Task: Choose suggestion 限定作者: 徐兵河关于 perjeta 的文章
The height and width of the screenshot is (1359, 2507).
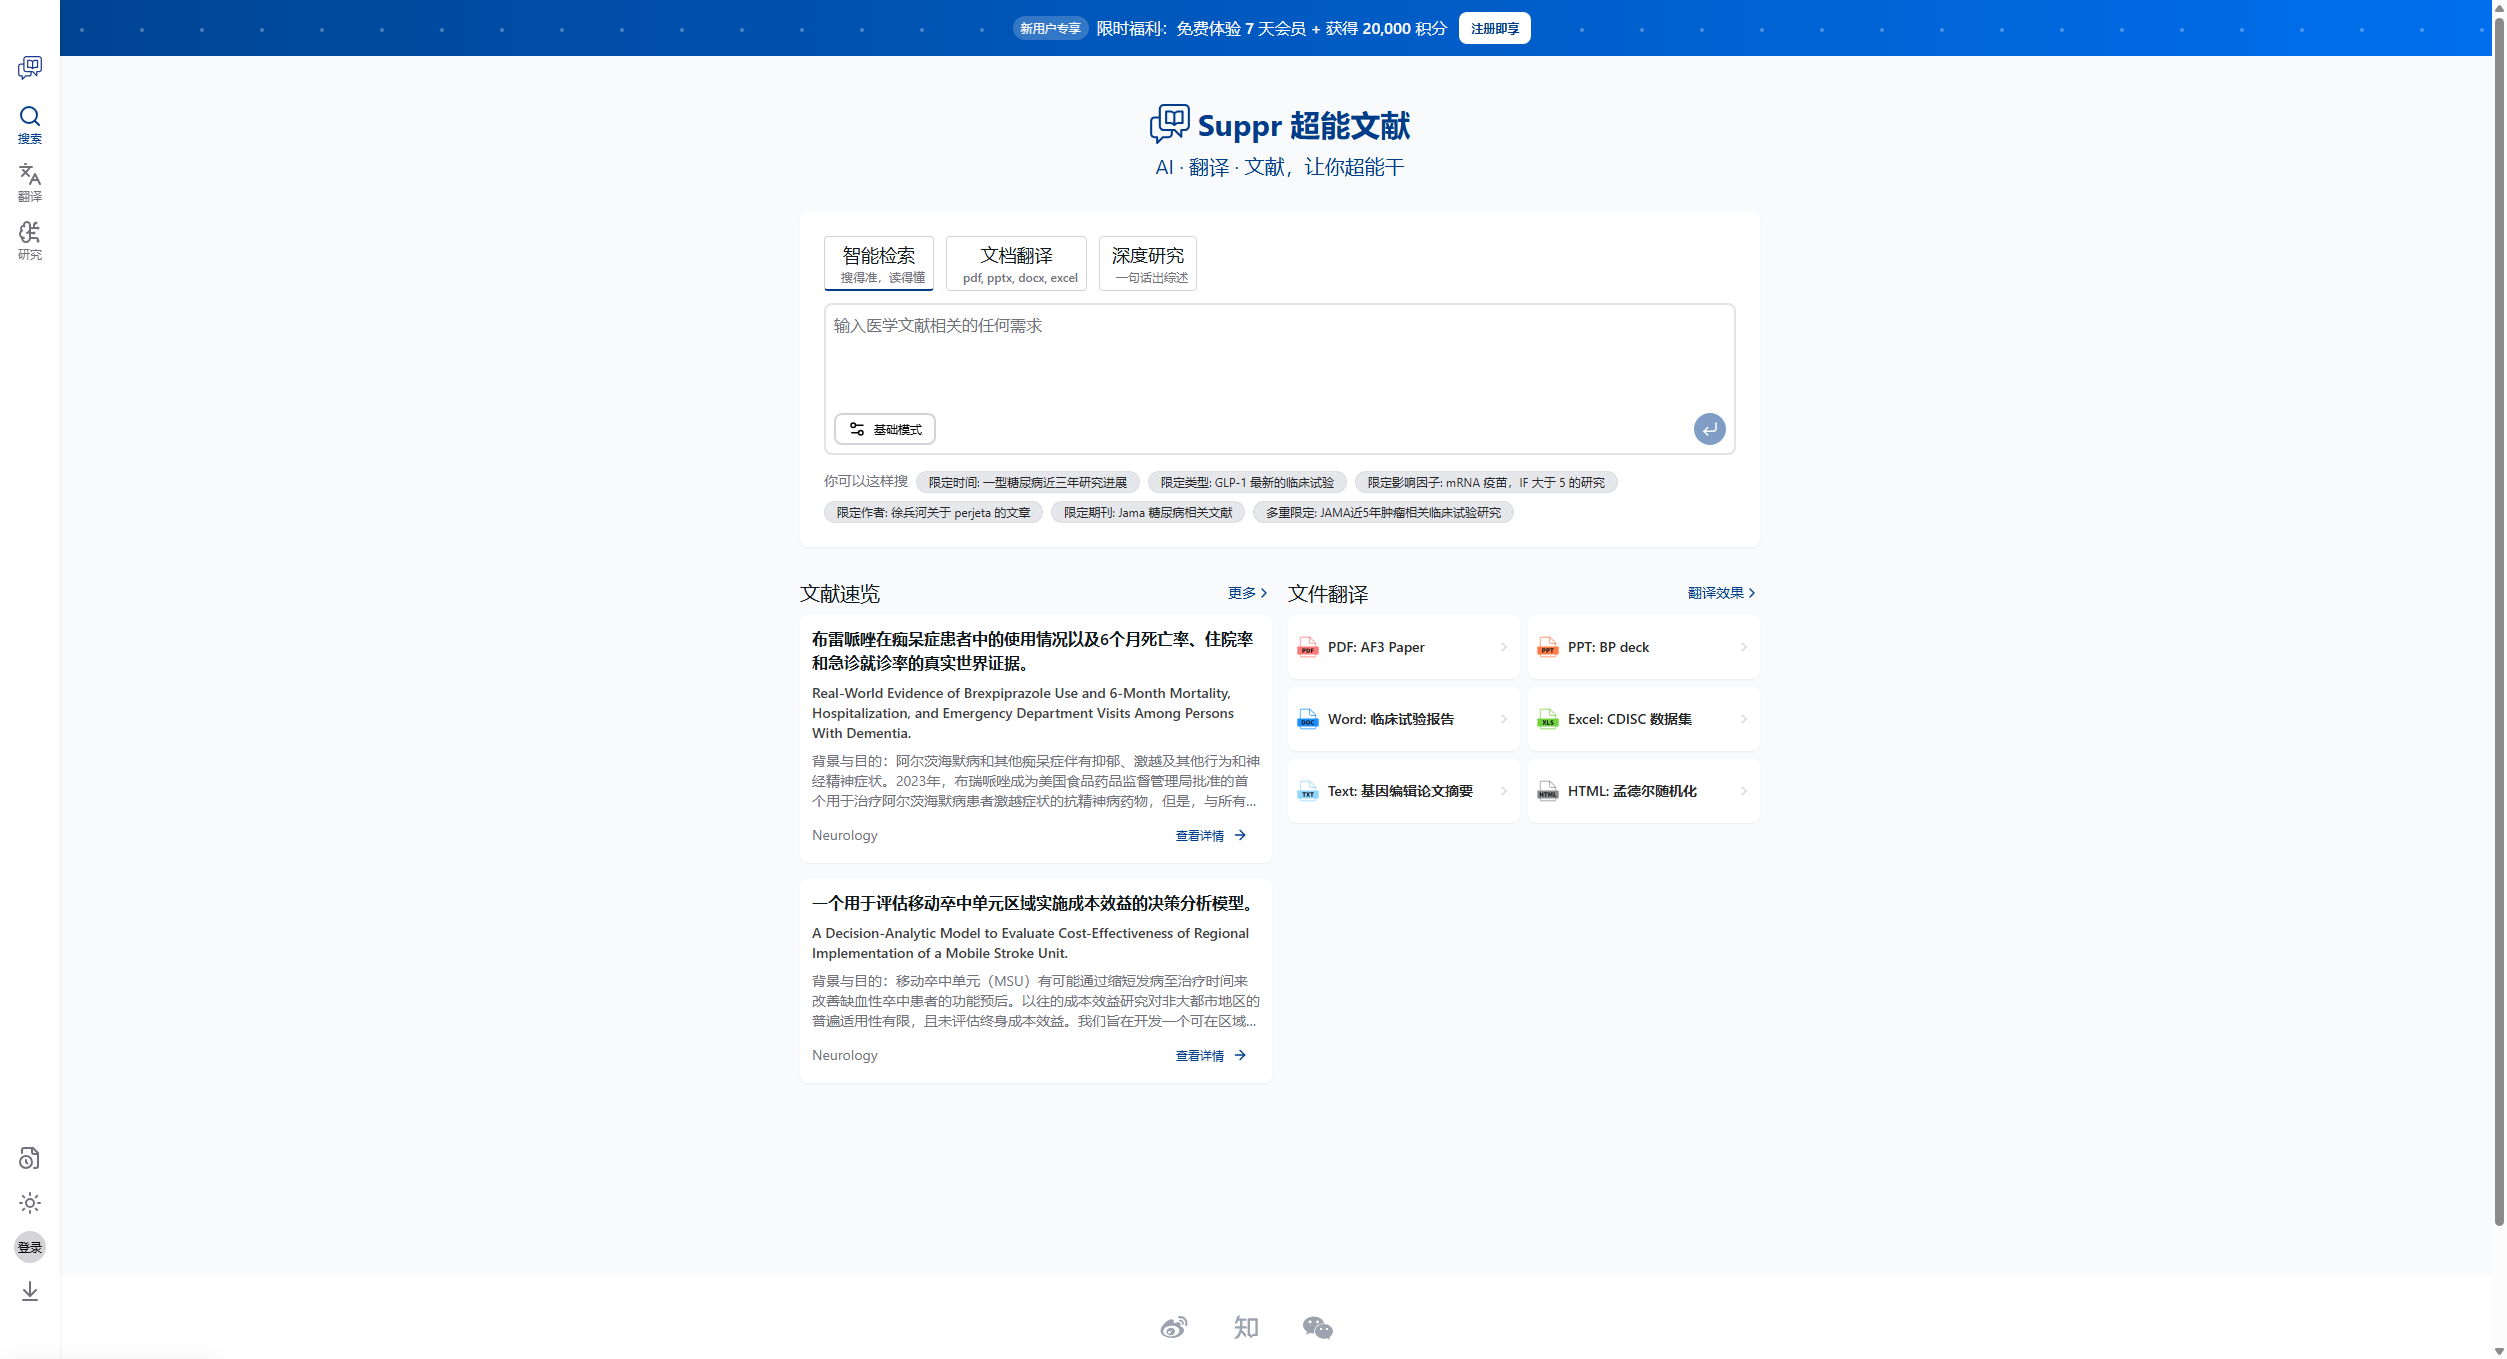Action: coord(933,512)
